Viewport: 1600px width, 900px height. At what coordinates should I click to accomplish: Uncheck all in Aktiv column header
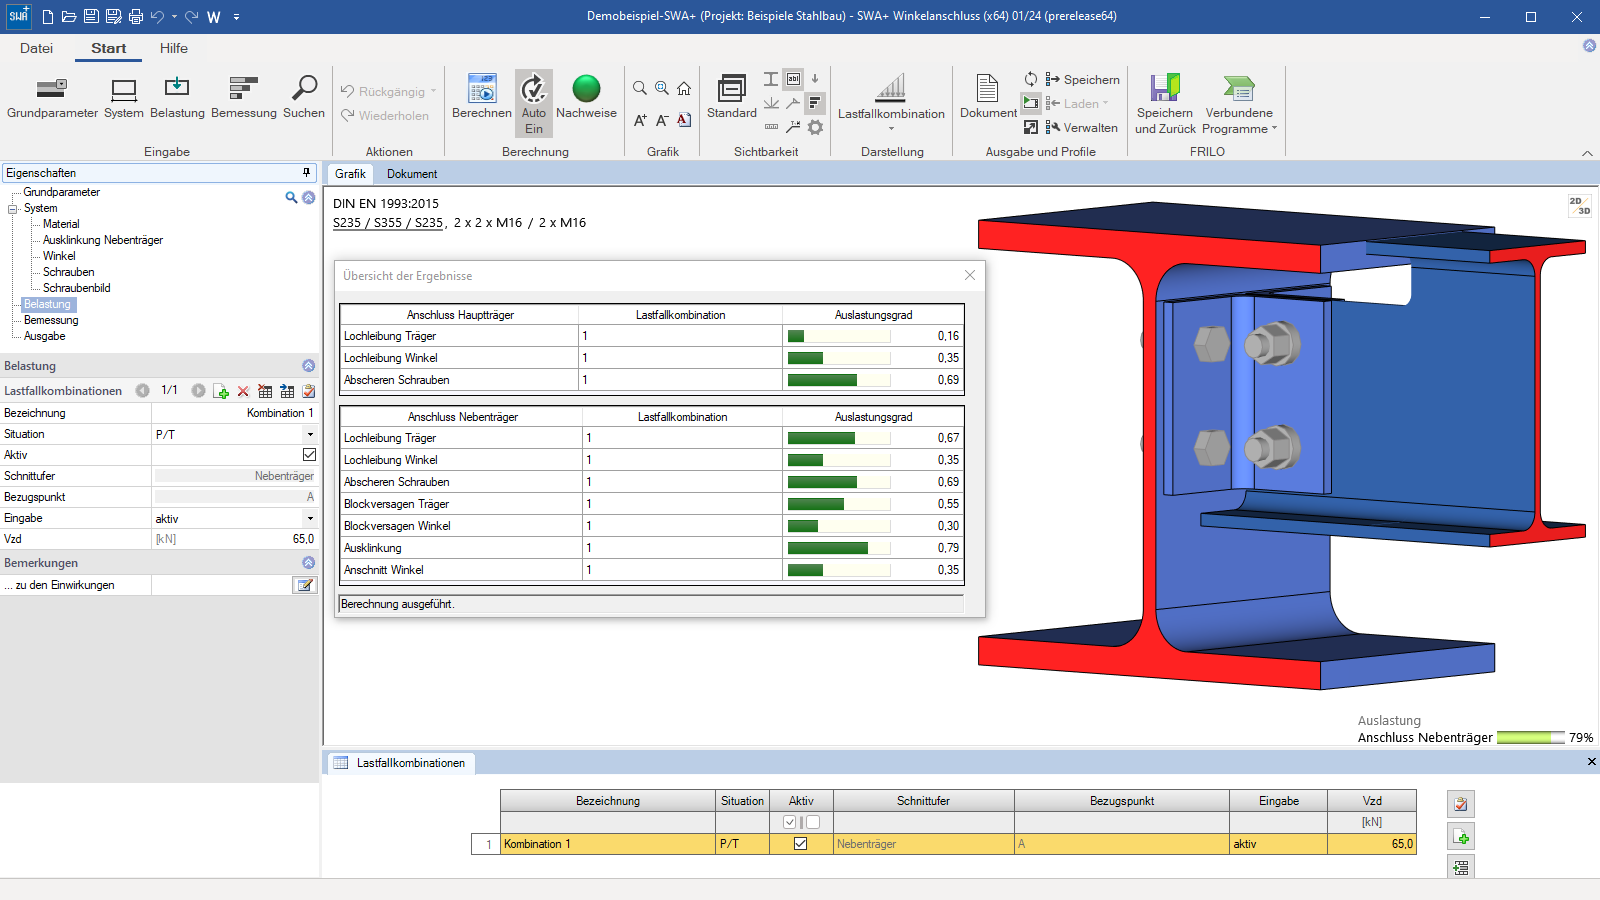pos(813,822)
